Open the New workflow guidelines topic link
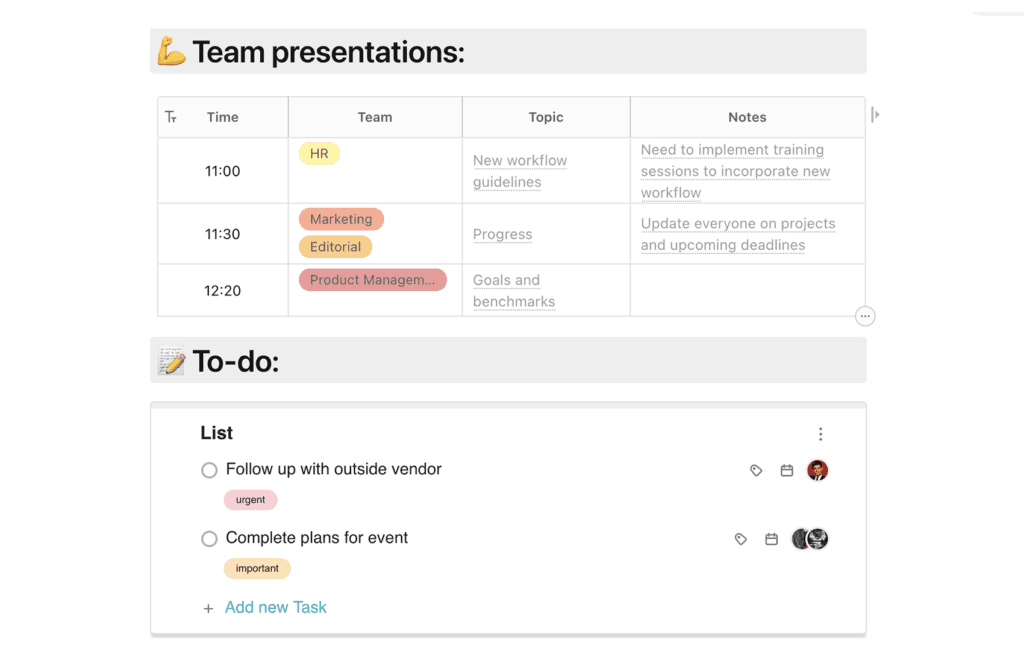1024x663 pixels. tap(520, 171)
